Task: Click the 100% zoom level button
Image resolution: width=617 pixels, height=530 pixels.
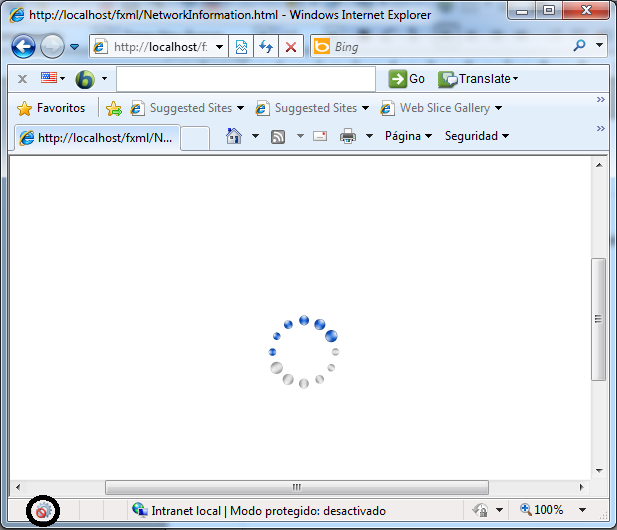Action: (x=542, y=510)
